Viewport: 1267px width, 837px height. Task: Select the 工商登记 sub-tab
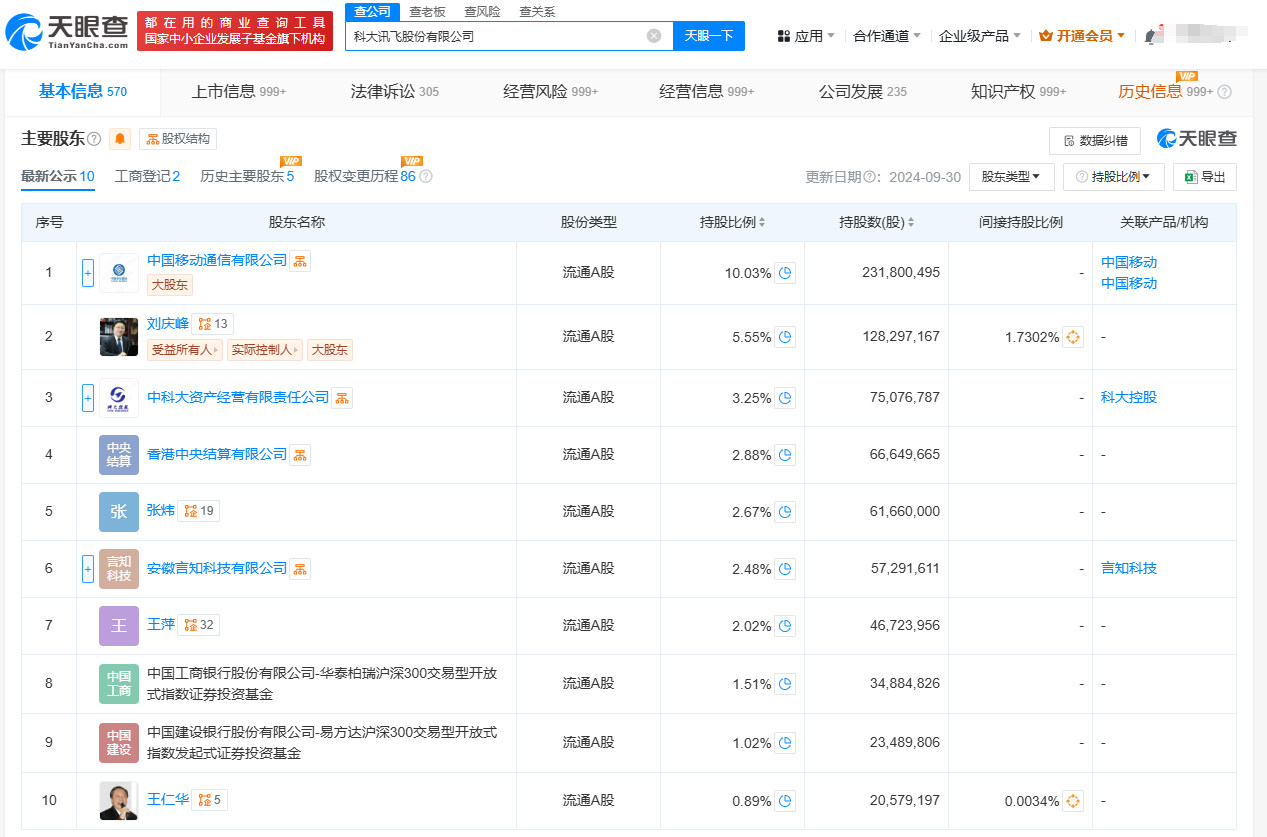pyautogui.click(x=147, y=176)
